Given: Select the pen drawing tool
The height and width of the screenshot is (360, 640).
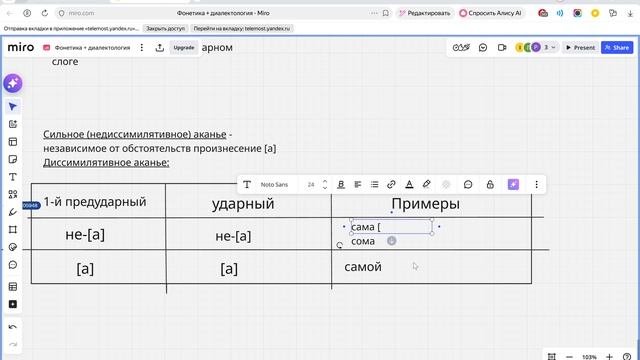Looking at the screenshot, I should [x=13, y=212].
